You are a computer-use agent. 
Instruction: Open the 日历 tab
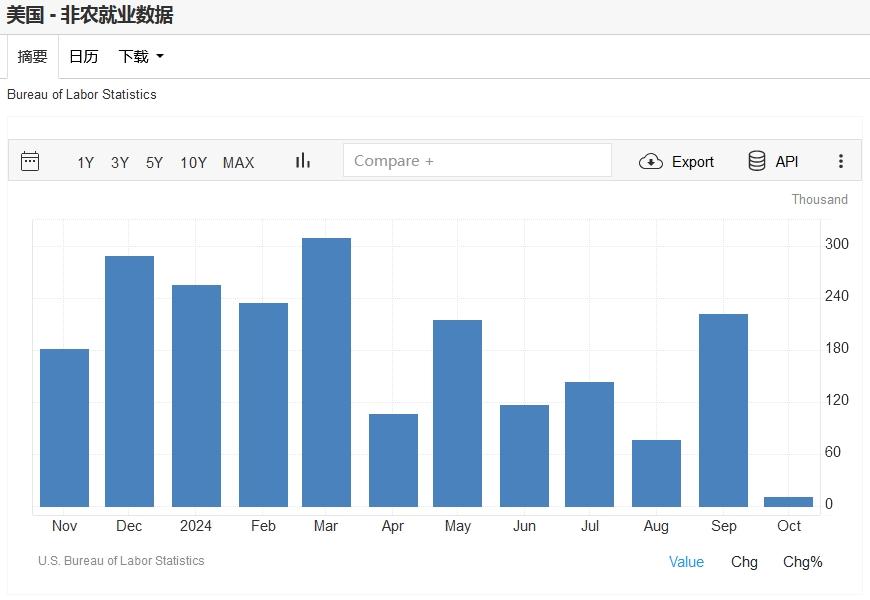click(x=83, y=57)
